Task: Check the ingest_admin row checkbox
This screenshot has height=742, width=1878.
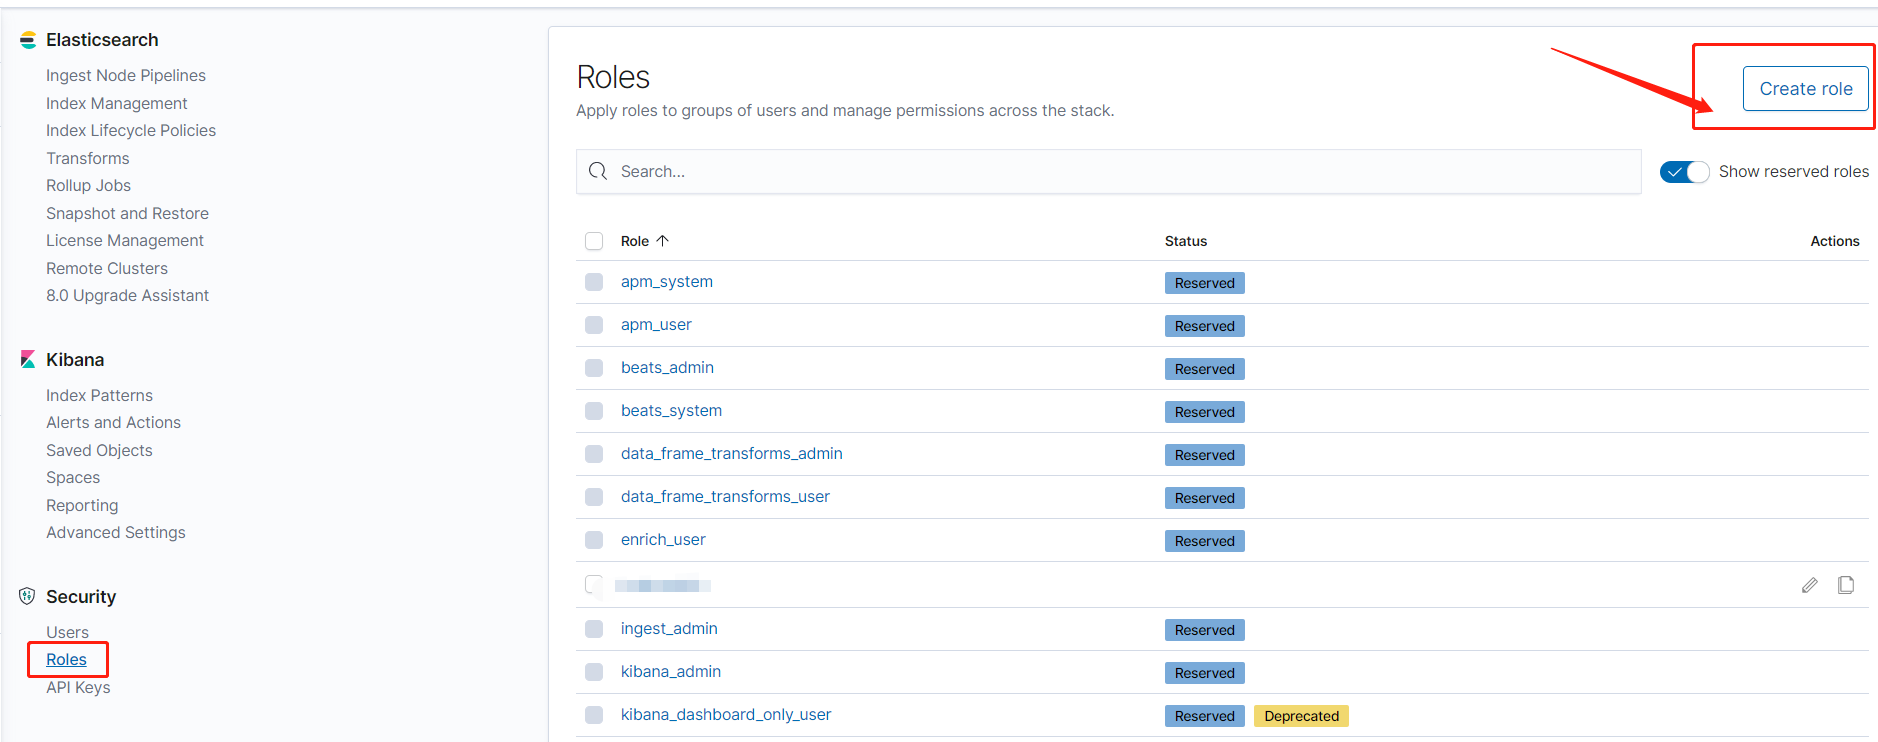Action: [x=594, y=629]
